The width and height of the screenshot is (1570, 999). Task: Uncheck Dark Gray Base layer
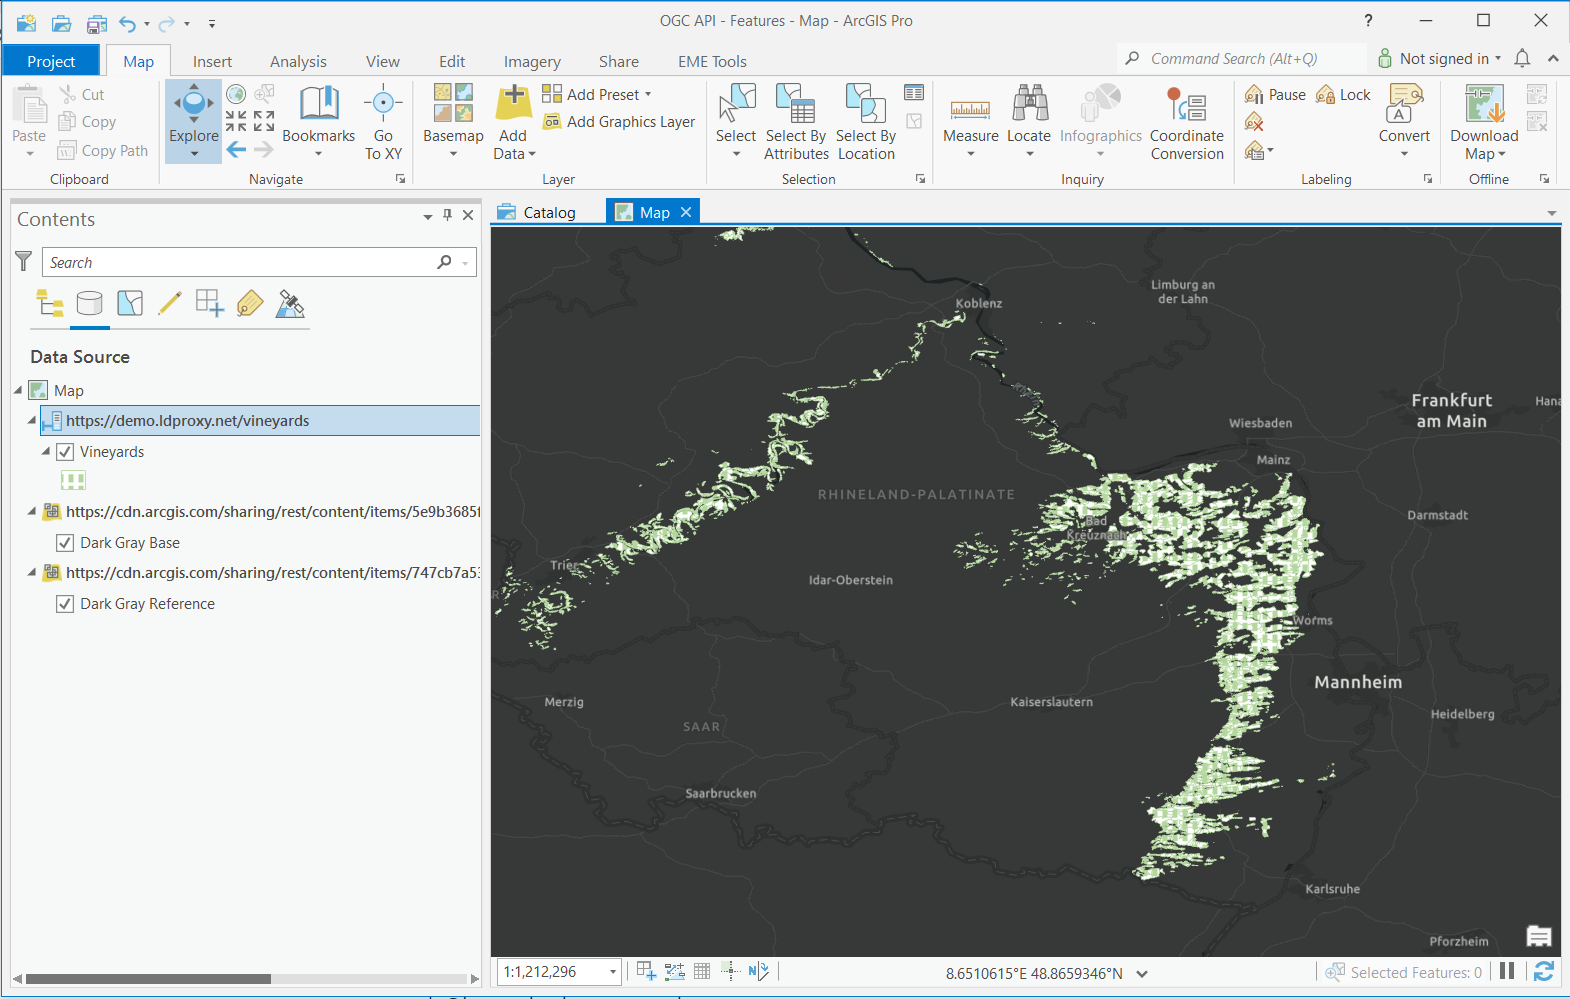65,543
